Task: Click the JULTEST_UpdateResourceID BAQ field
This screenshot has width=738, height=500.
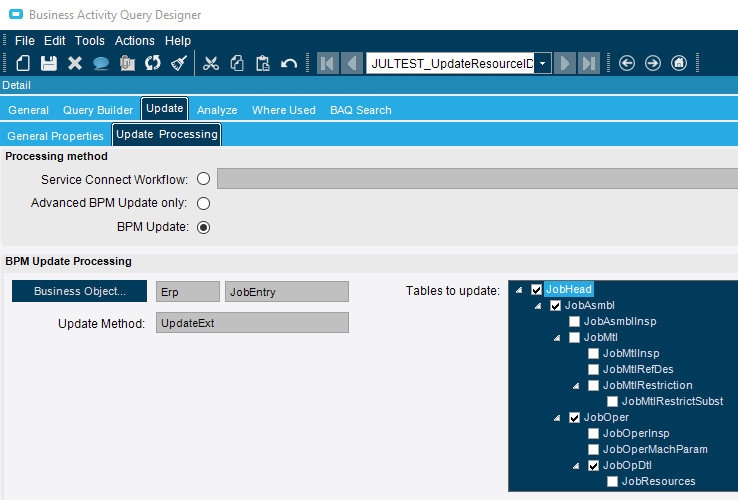Action: pyautogui.click(x=450, y=63)
